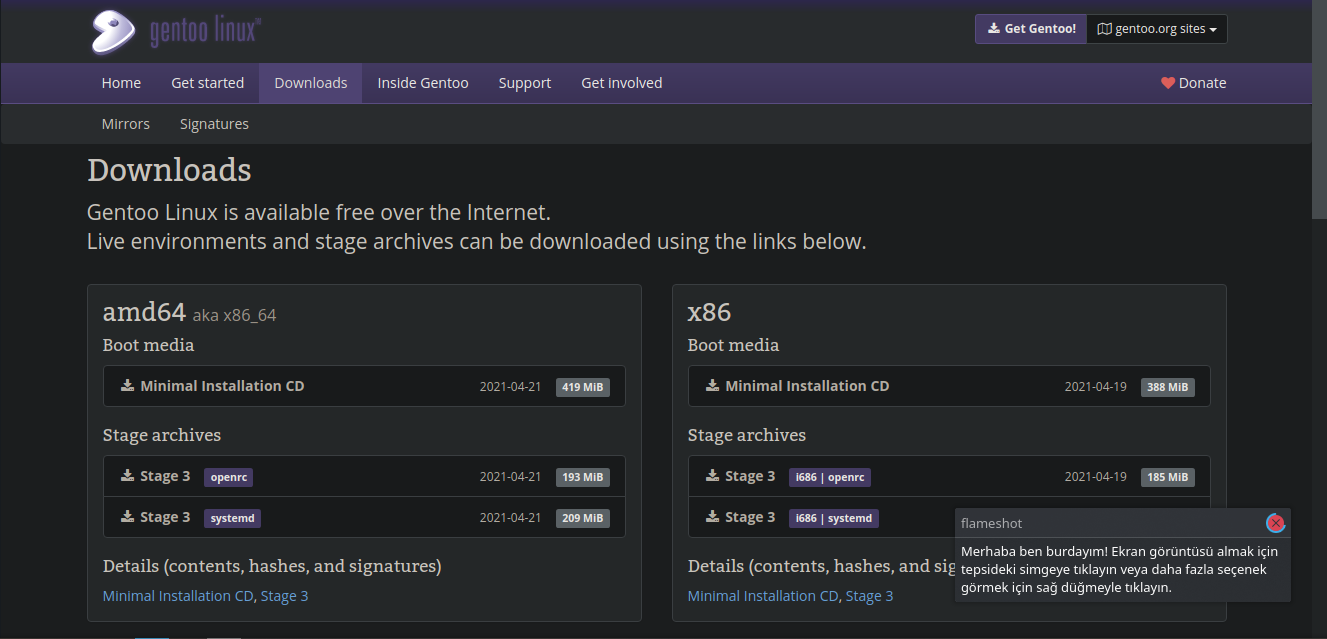Open x86 Minimal Installation CD details link

click(763, 596)
